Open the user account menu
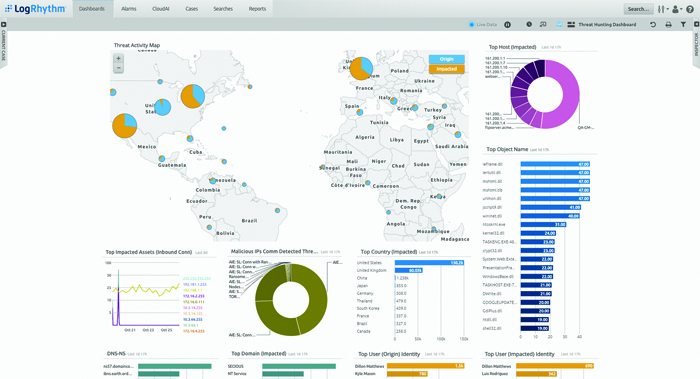Screen dimensions: 700x379 (x=677, y=9)
